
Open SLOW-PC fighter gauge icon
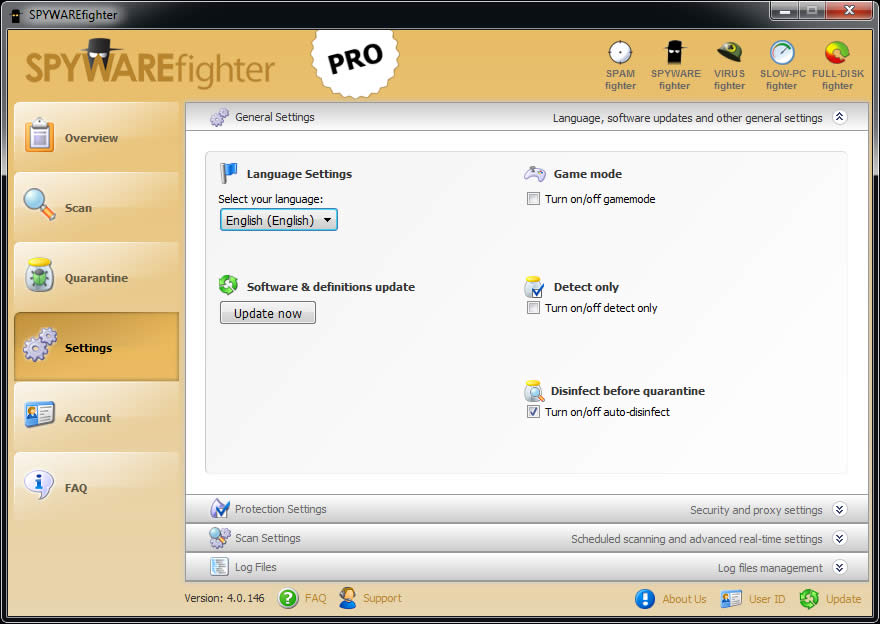click(782, 53)
